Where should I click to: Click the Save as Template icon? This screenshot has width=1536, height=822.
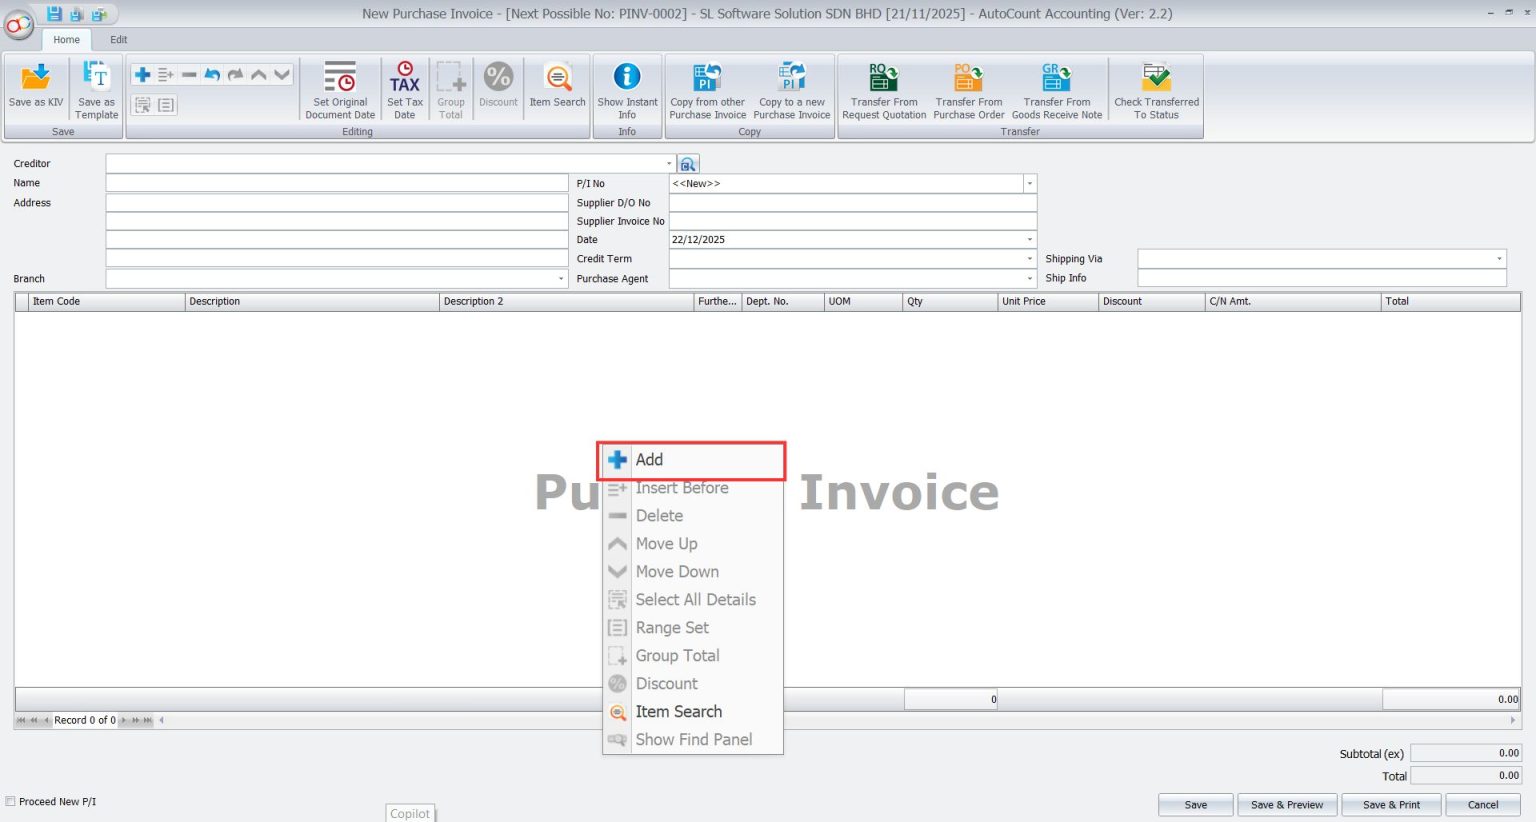[96, 88]
